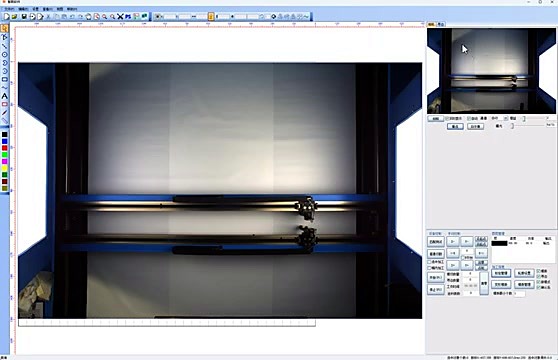The image size is (558, 360).
Task: Open the small dropdown under the camera preview
Action: 505,118
